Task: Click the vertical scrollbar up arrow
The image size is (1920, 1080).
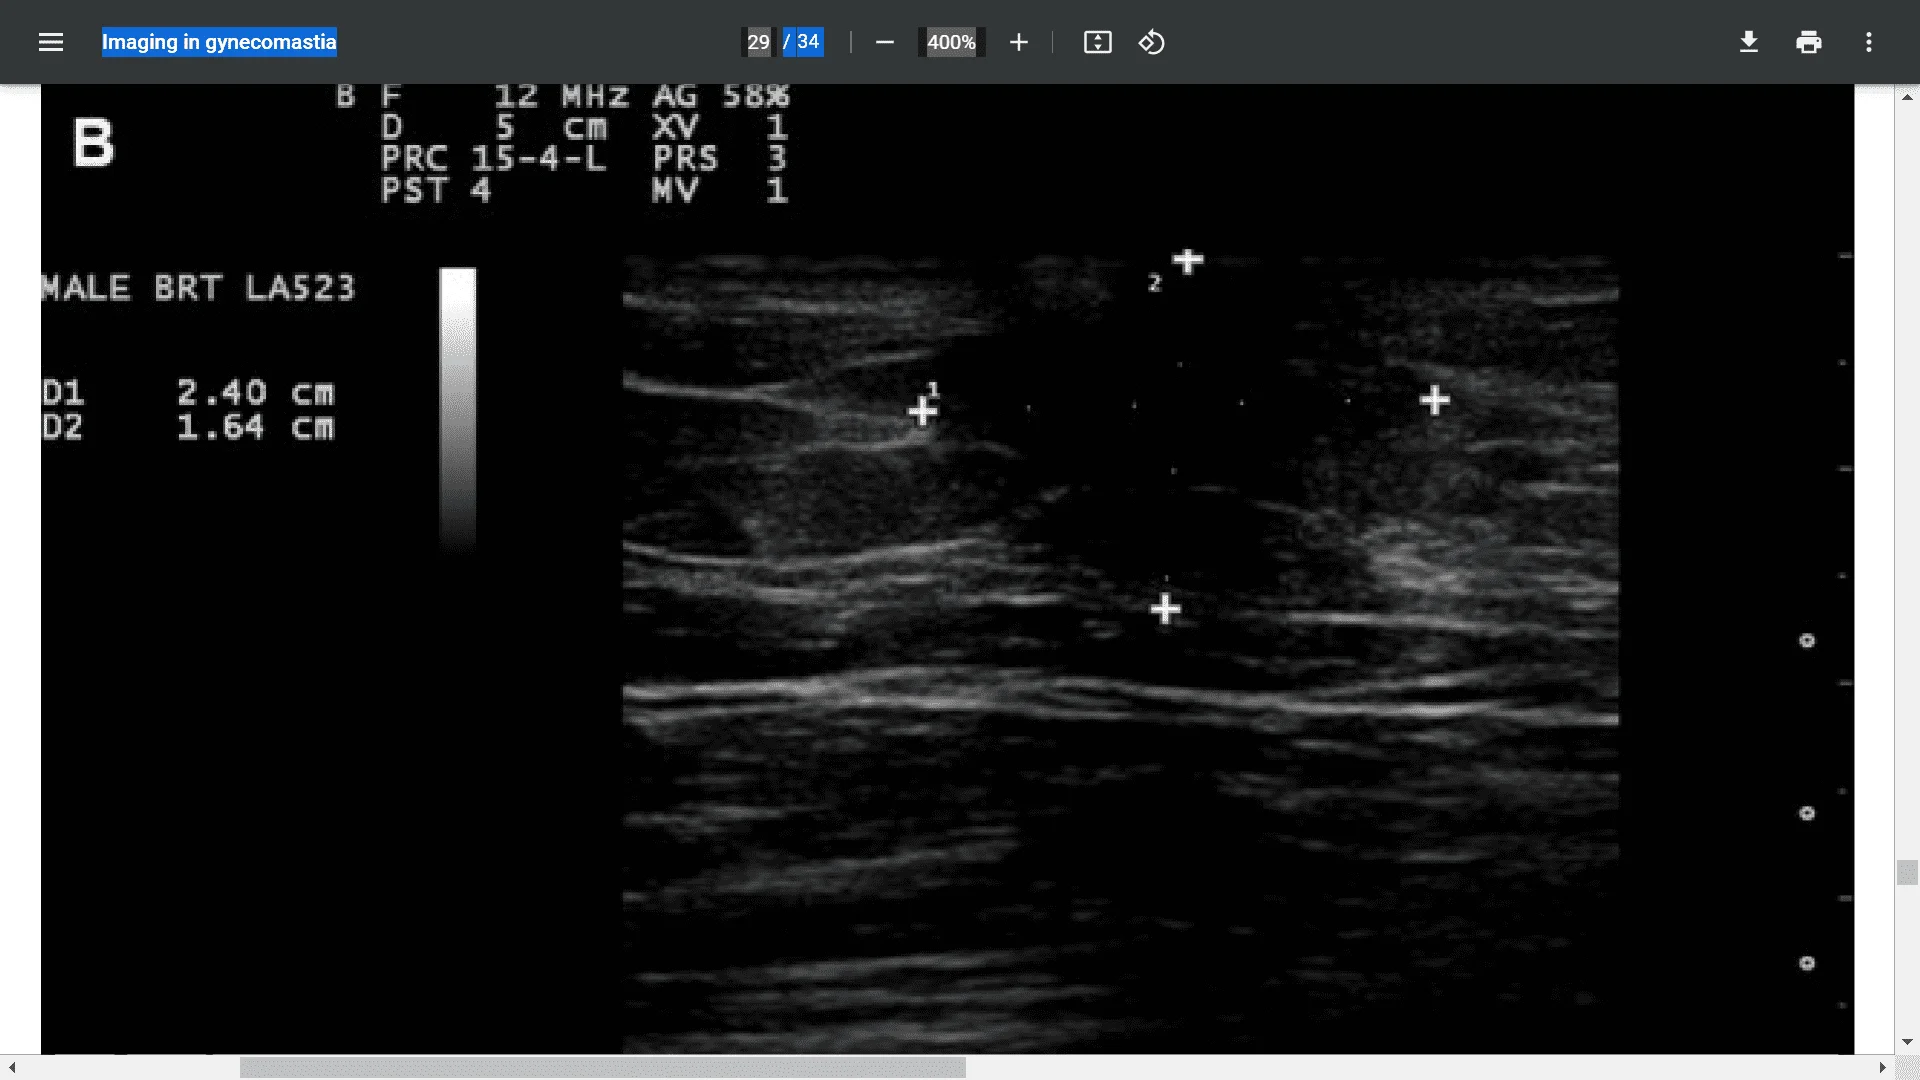Action: (1908, 97)
